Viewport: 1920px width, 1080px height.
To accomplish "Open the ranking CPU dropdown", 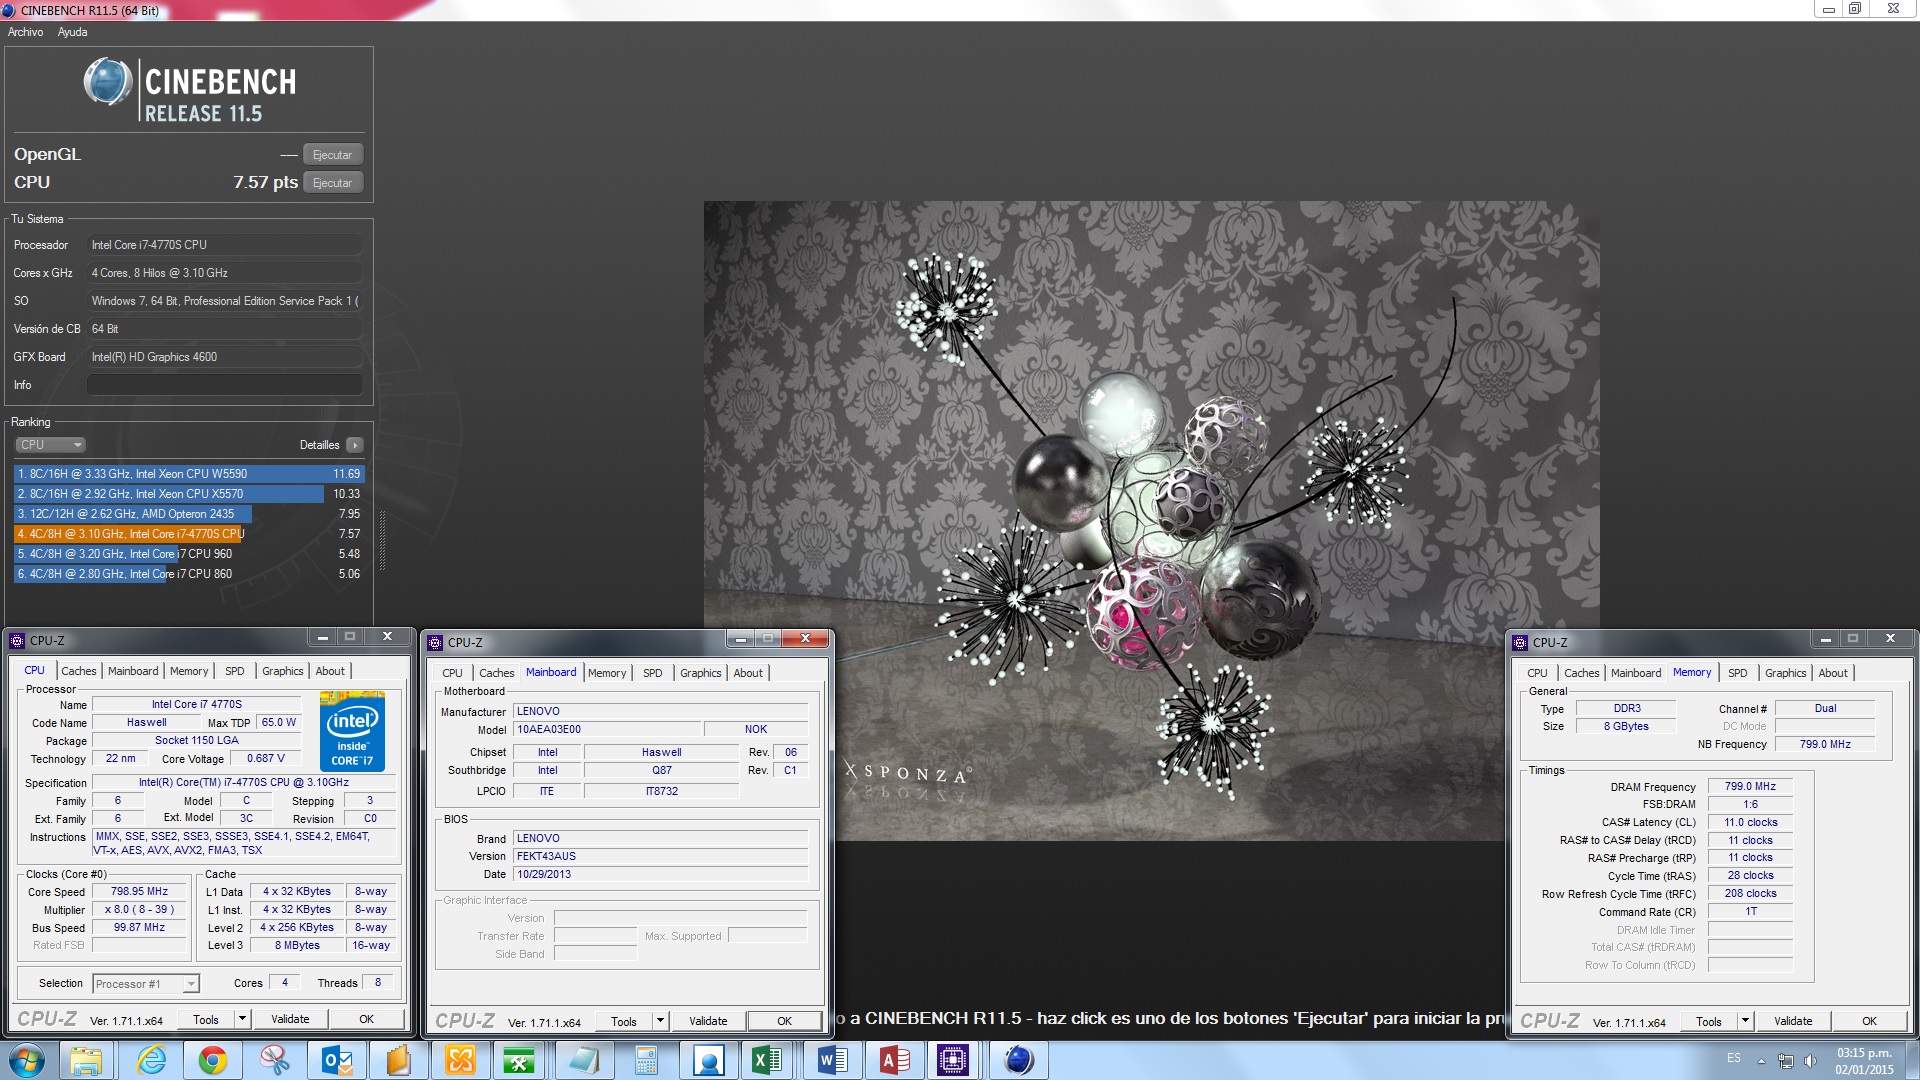I will coord(50,445).
